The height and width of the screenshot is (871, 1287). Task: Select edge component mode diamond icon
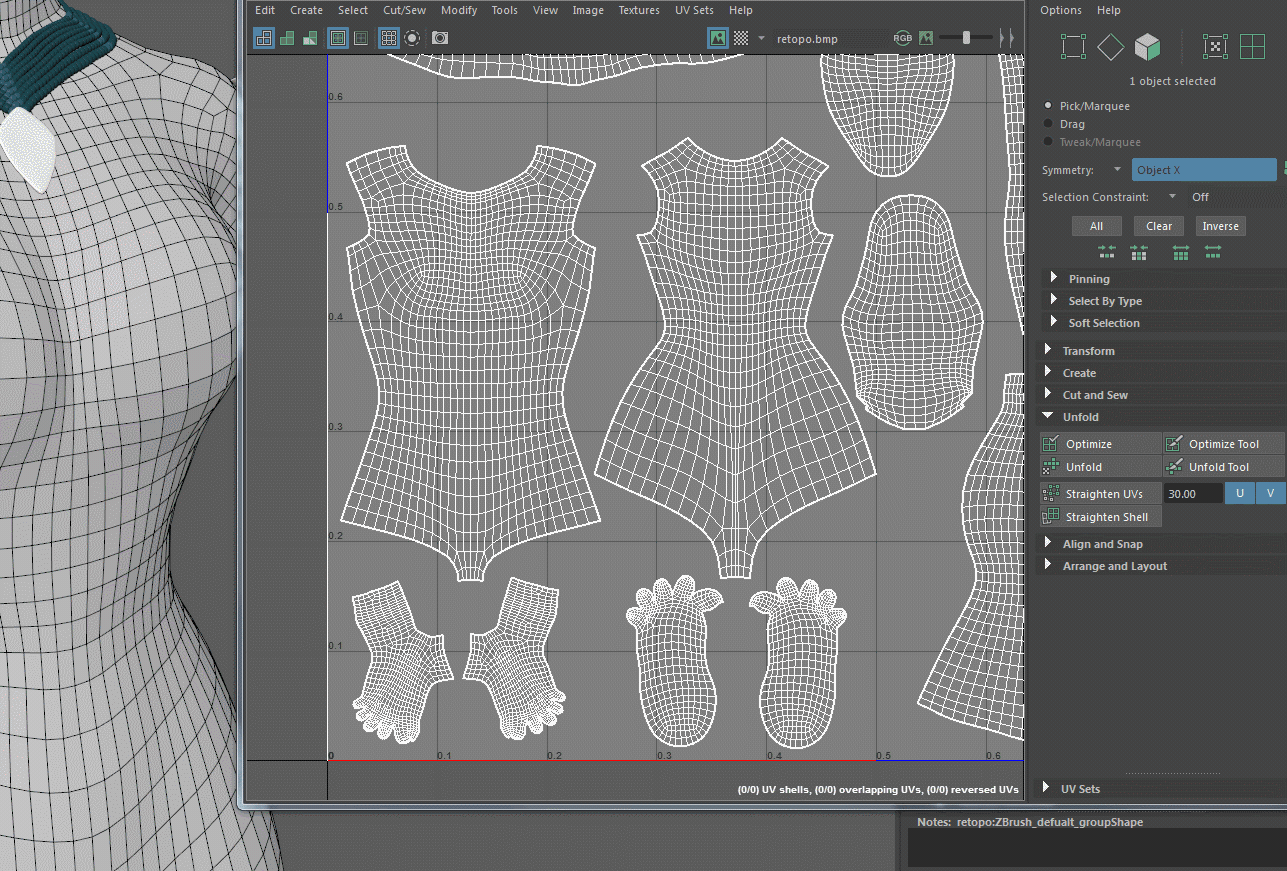click(x=1110, y=46)
